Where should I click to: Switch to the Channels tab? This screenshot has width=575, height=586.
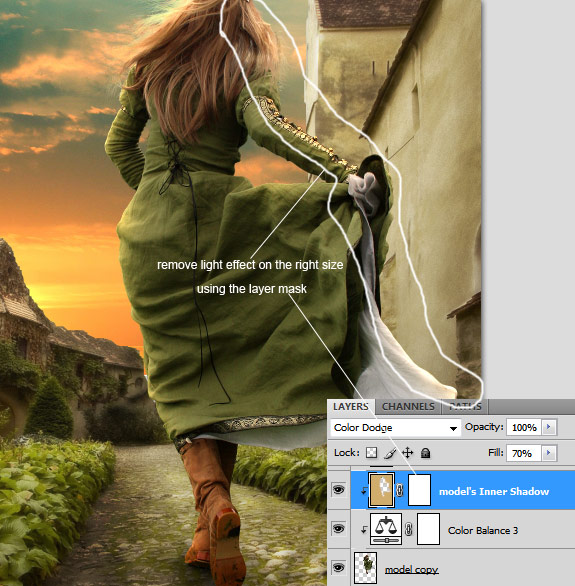[408, 407]
